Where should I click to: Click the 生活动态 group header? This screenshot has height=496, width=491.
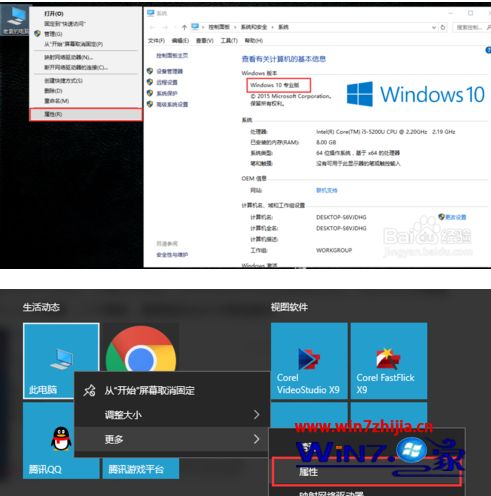pyautogui.click(x=41, y=307)
